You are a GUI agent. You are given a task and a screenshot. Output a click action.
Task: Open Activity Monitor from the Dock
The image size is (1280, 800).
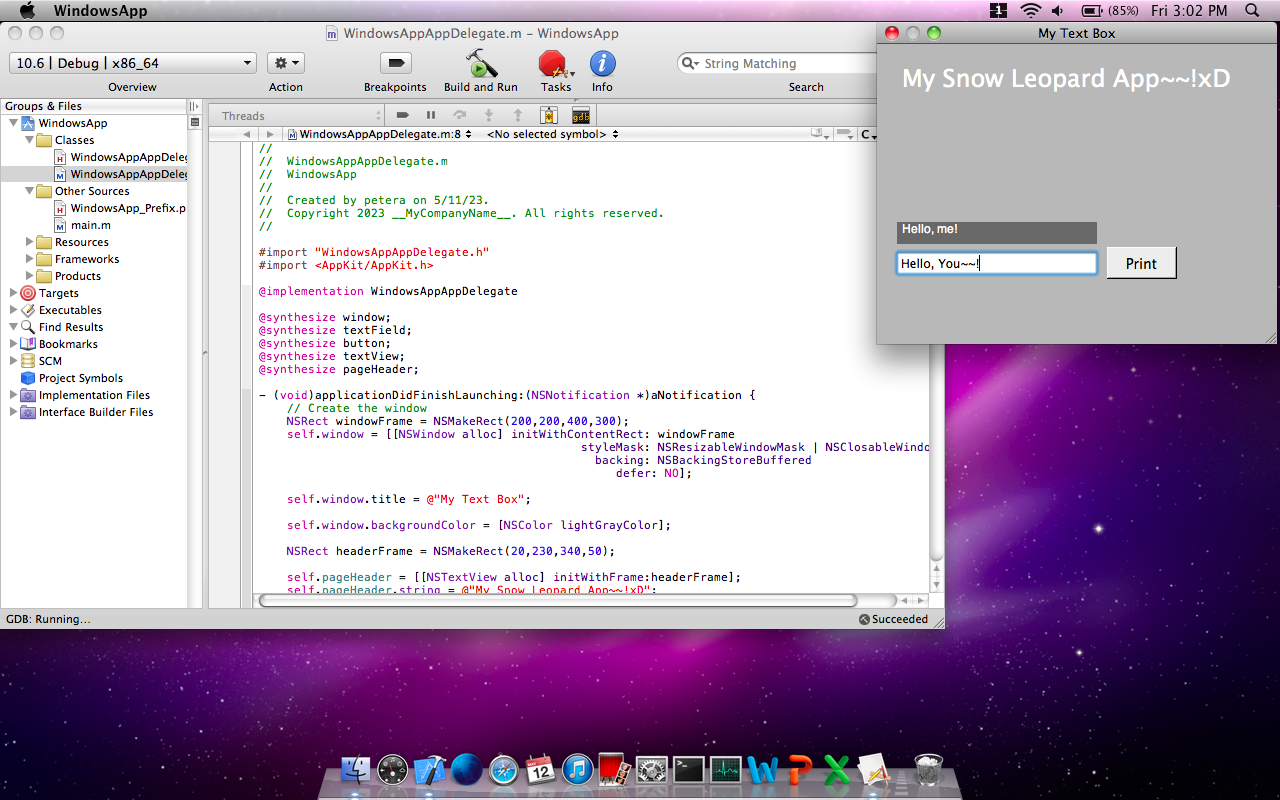(x=726, y=769)
